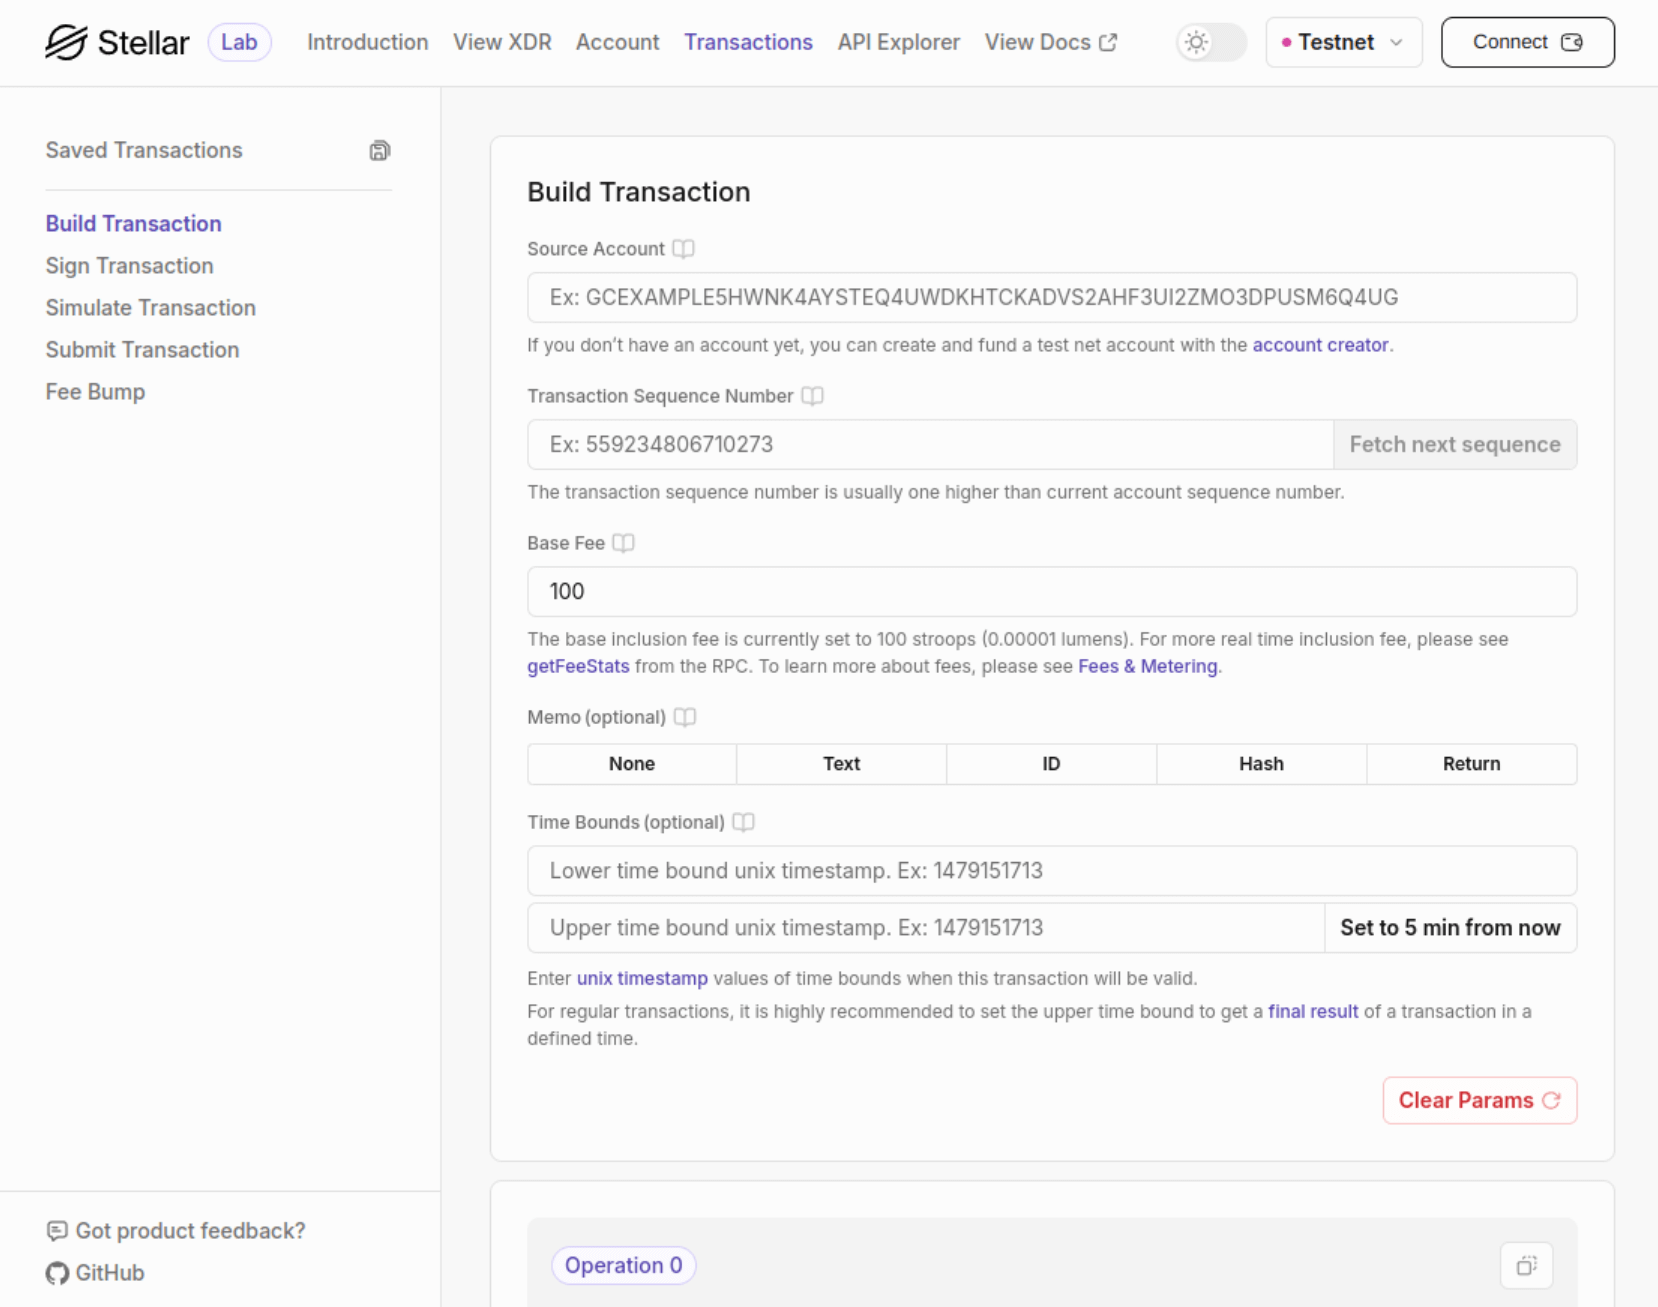The image size is (1658, 1307).
Task: Open the Account nav item
Action: tap(617, 42)
